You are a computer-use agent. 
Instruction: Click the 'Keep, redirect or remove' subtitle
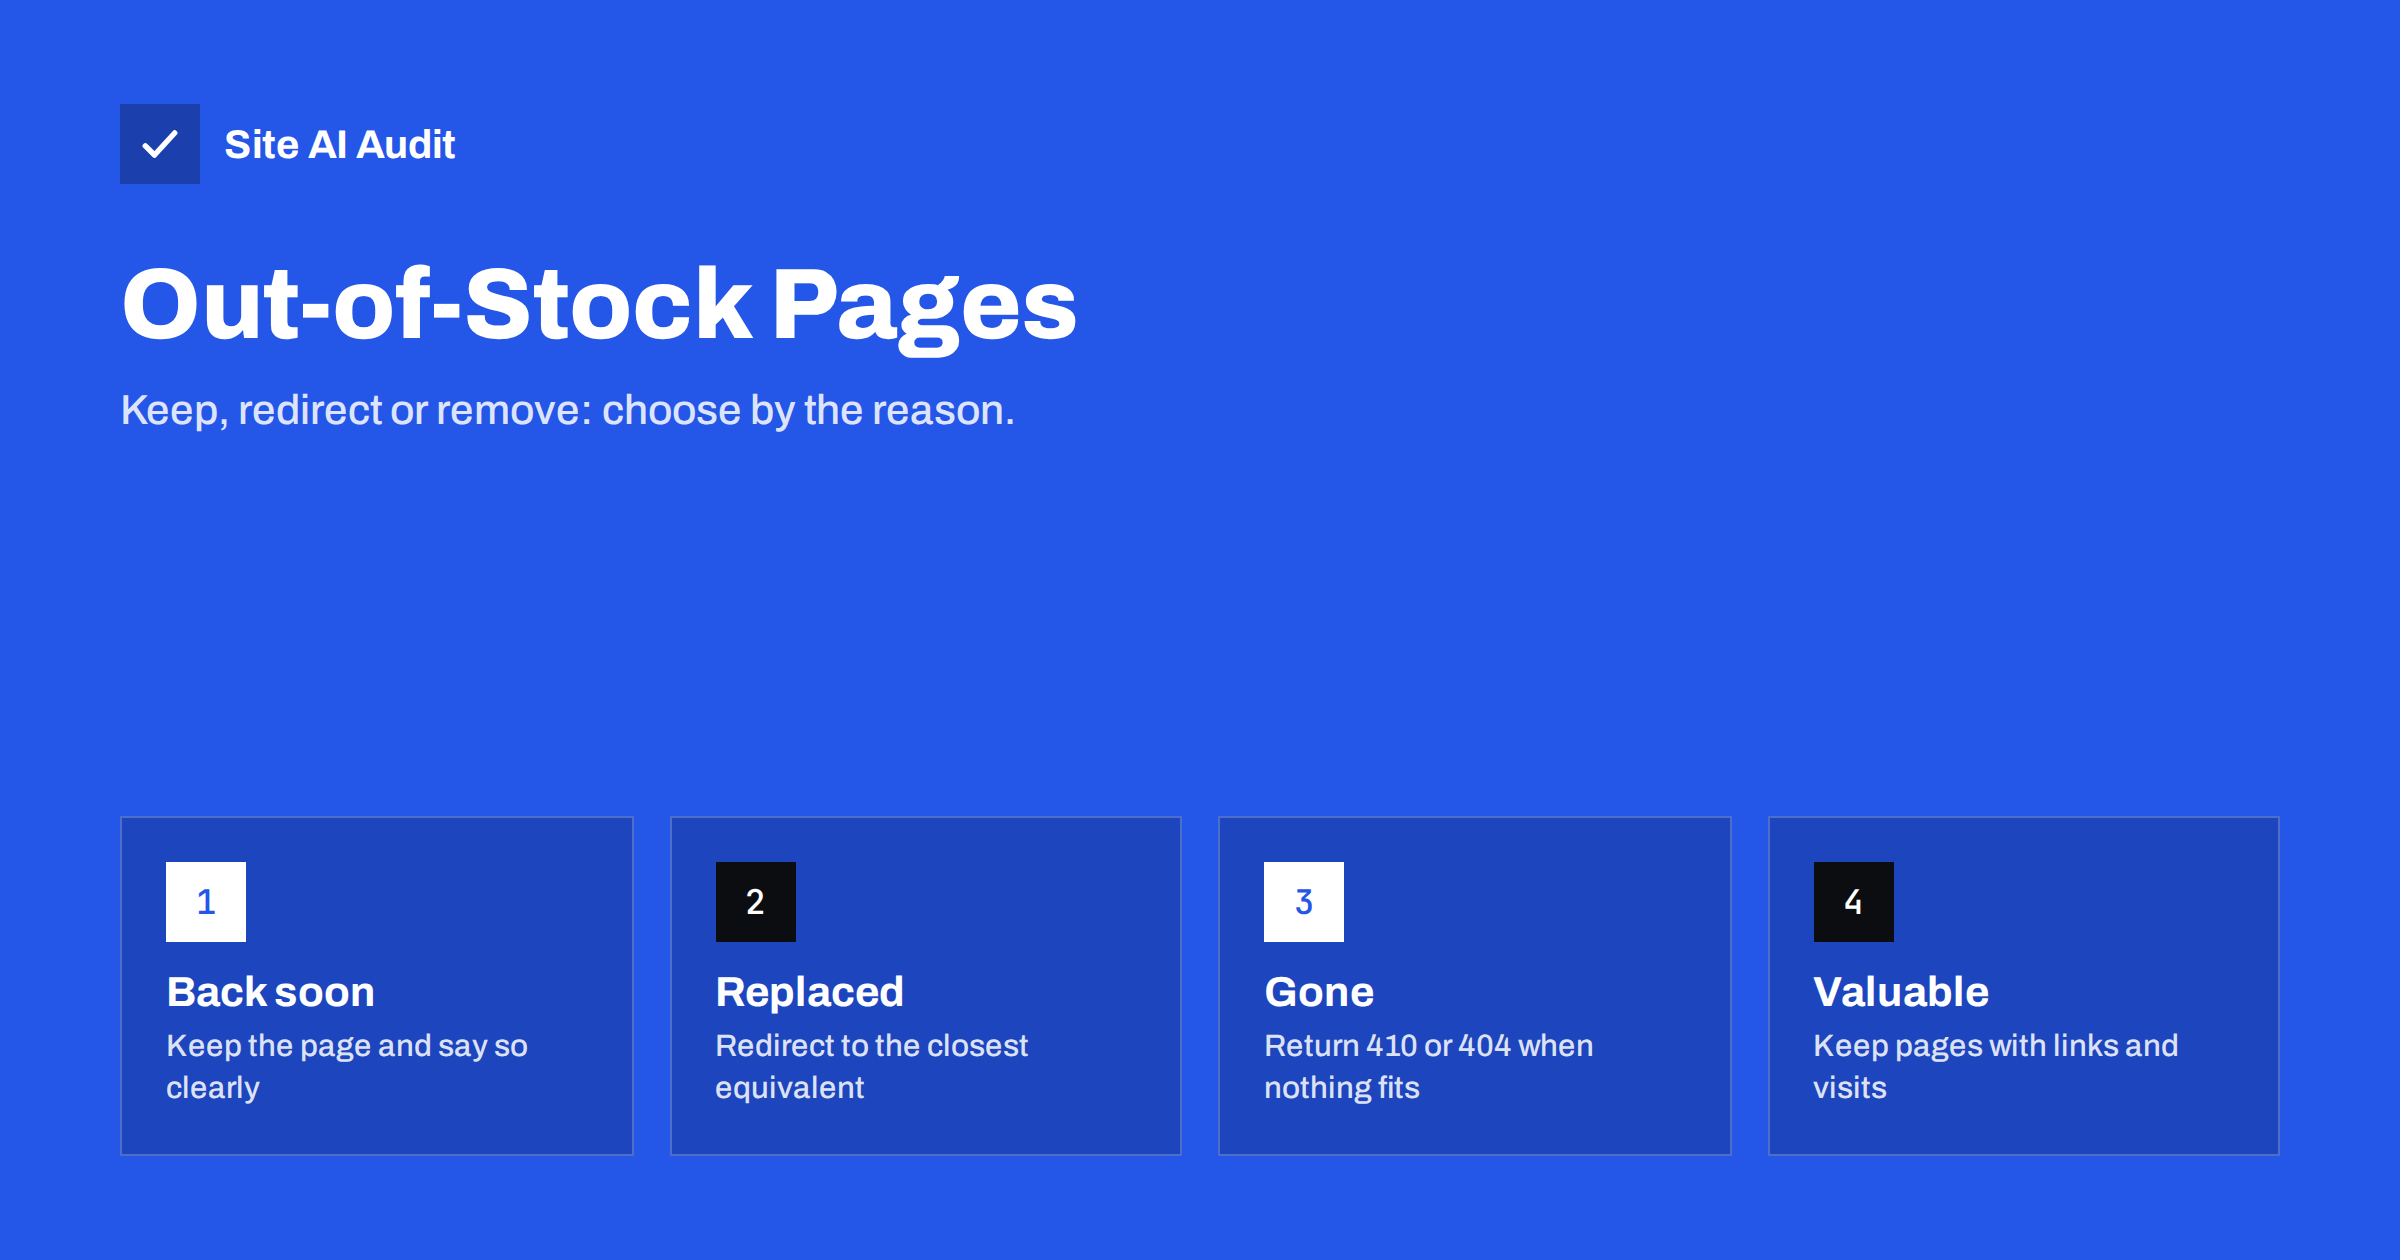coord(568,410)
